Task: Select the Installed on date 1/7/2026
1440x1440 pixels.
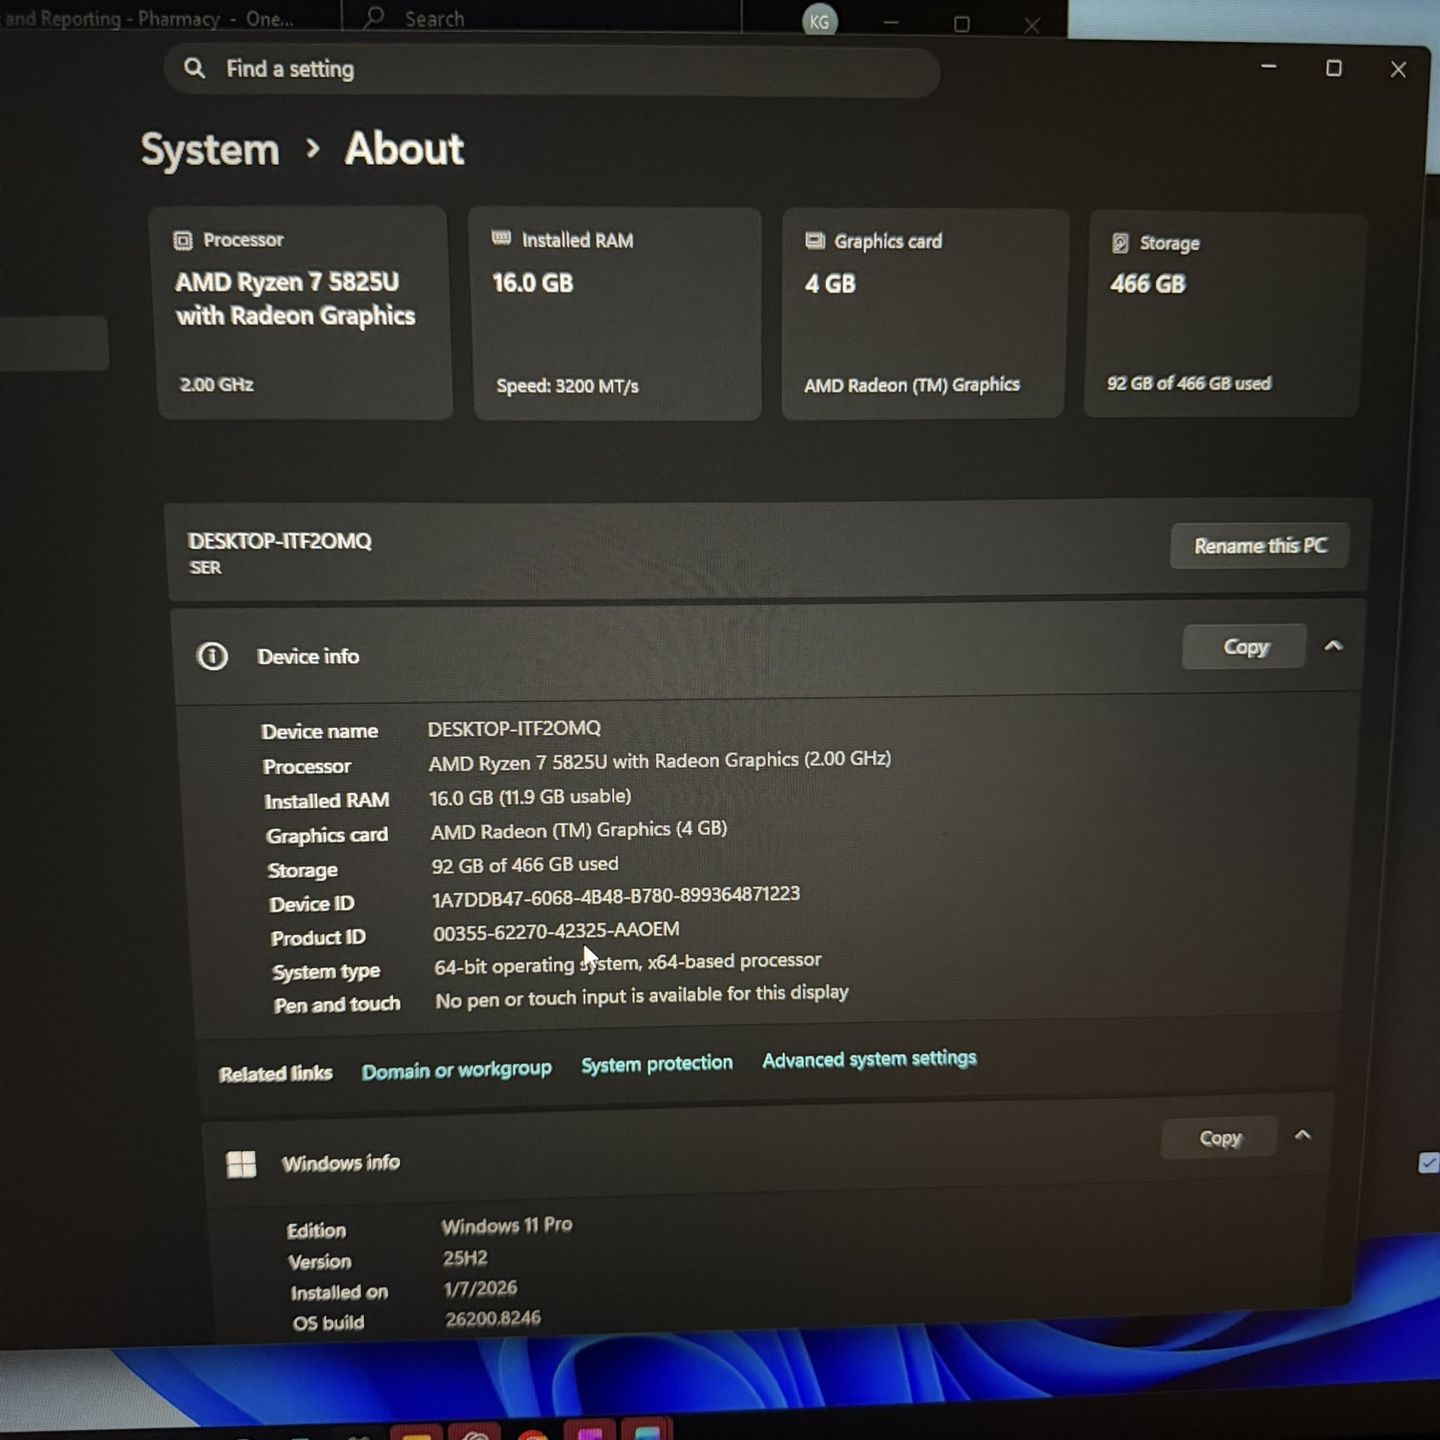Action: pyautogui.click(x=480, y=1289)
